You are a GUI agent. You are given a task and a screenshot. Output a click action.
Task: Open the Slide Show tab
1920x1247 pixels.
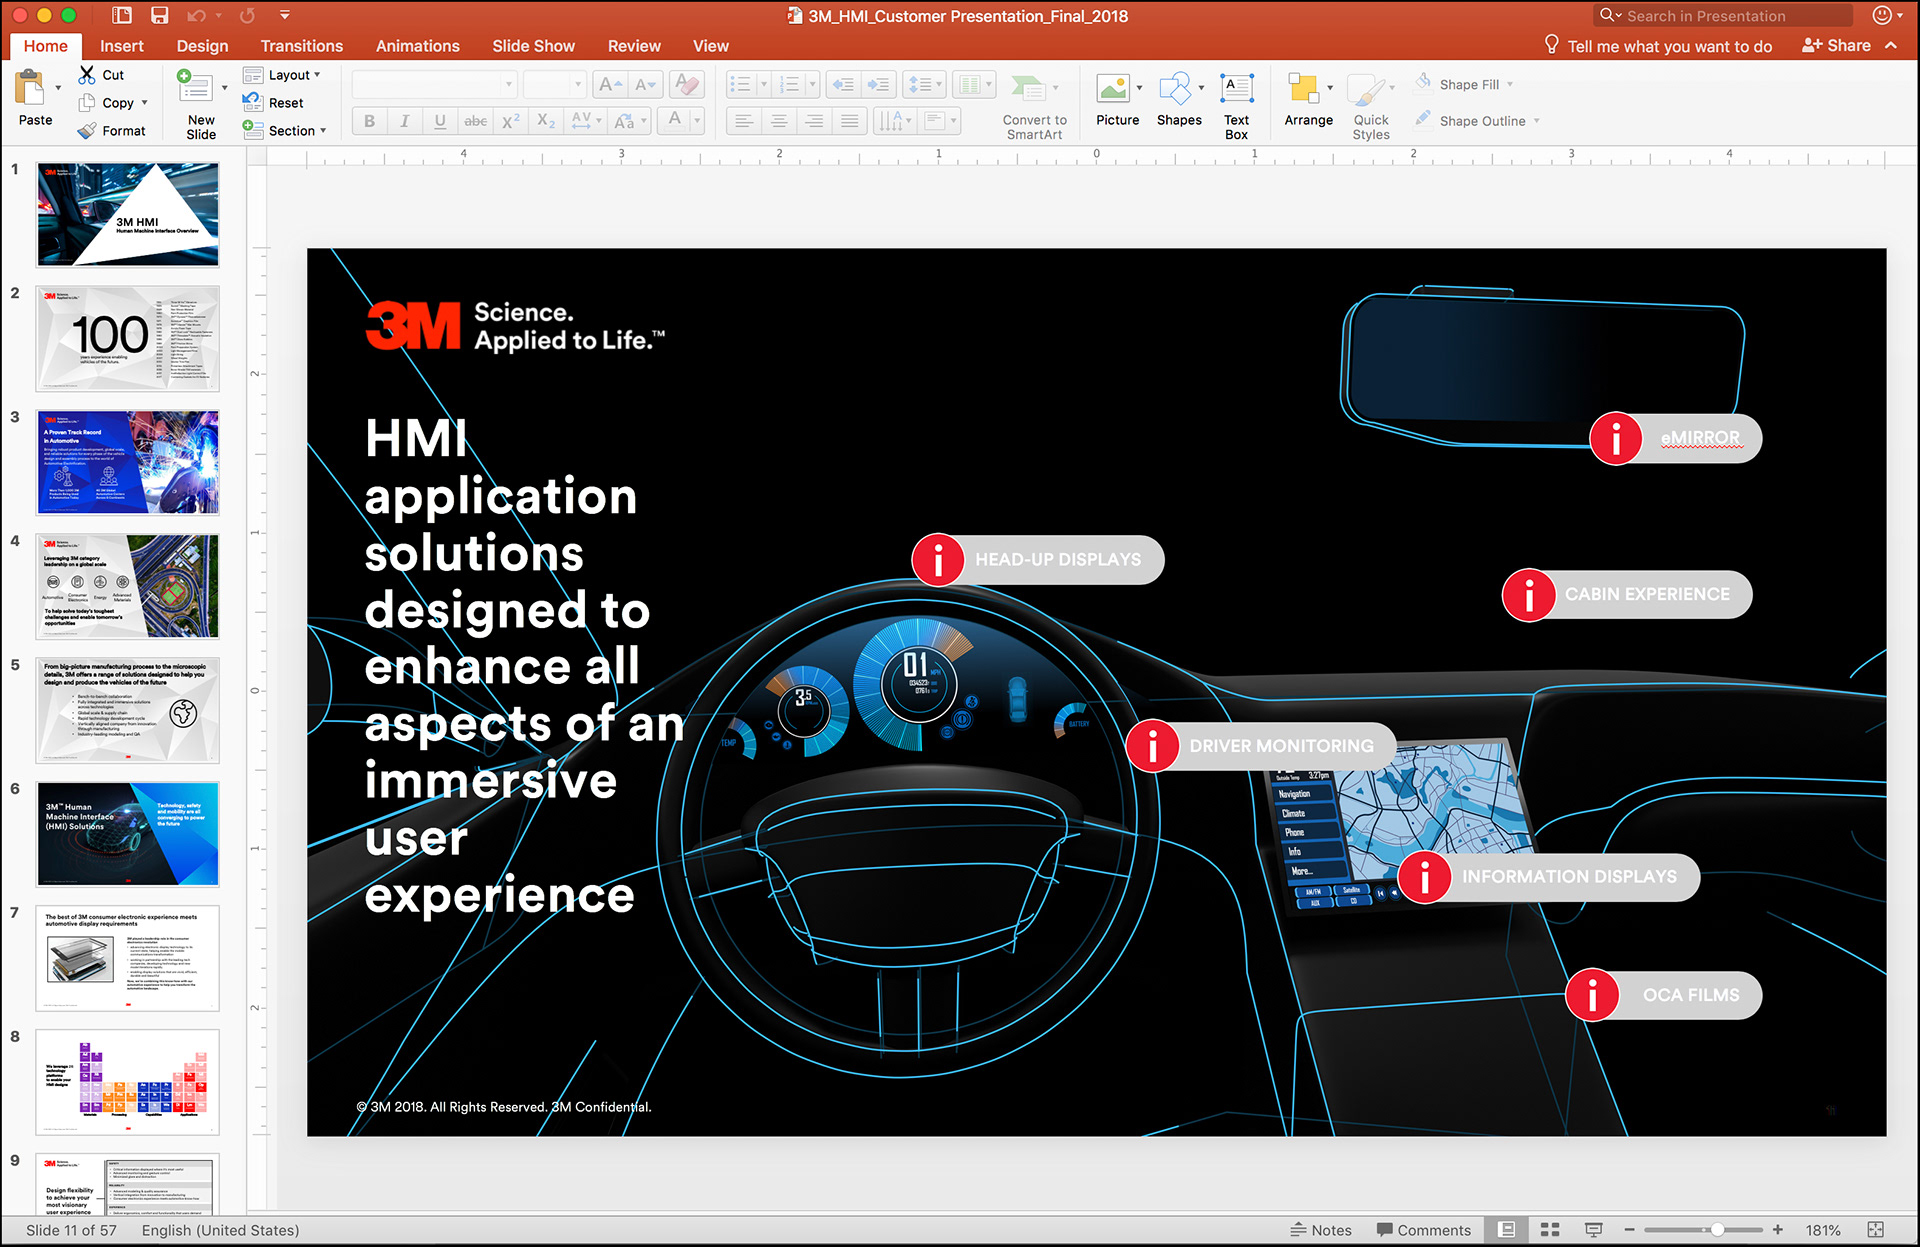pos(533,46)
